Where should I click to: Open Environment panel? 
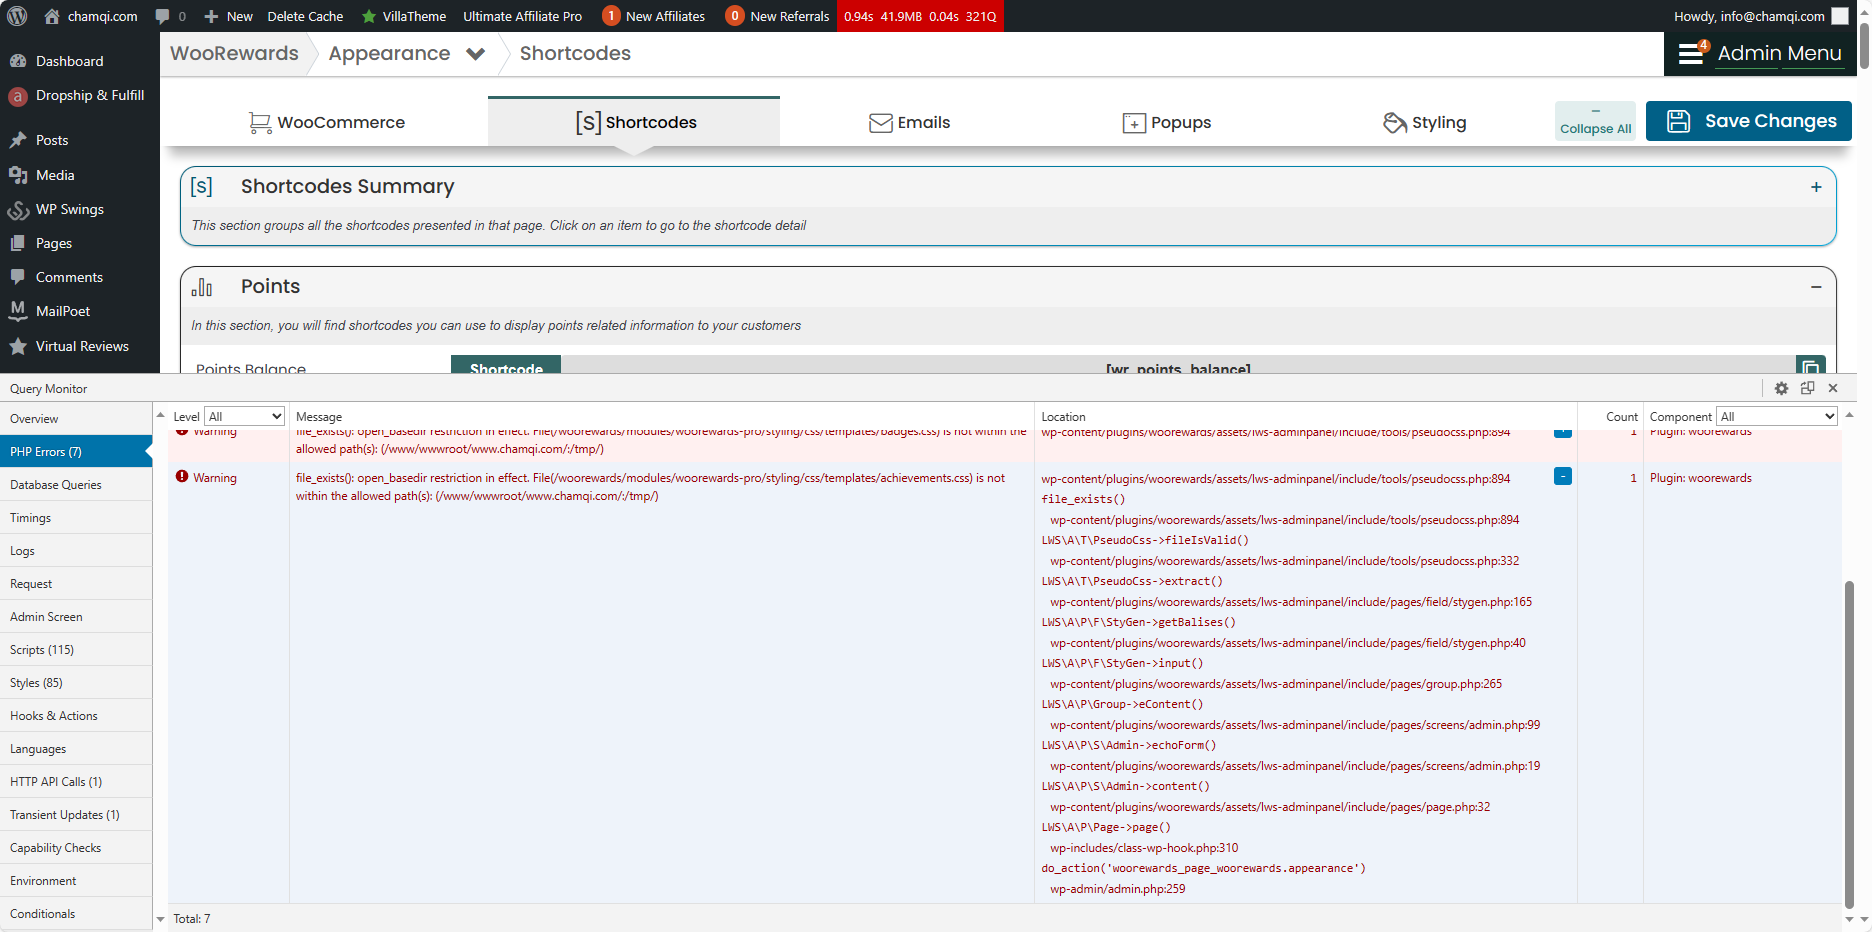click(76, 881)
